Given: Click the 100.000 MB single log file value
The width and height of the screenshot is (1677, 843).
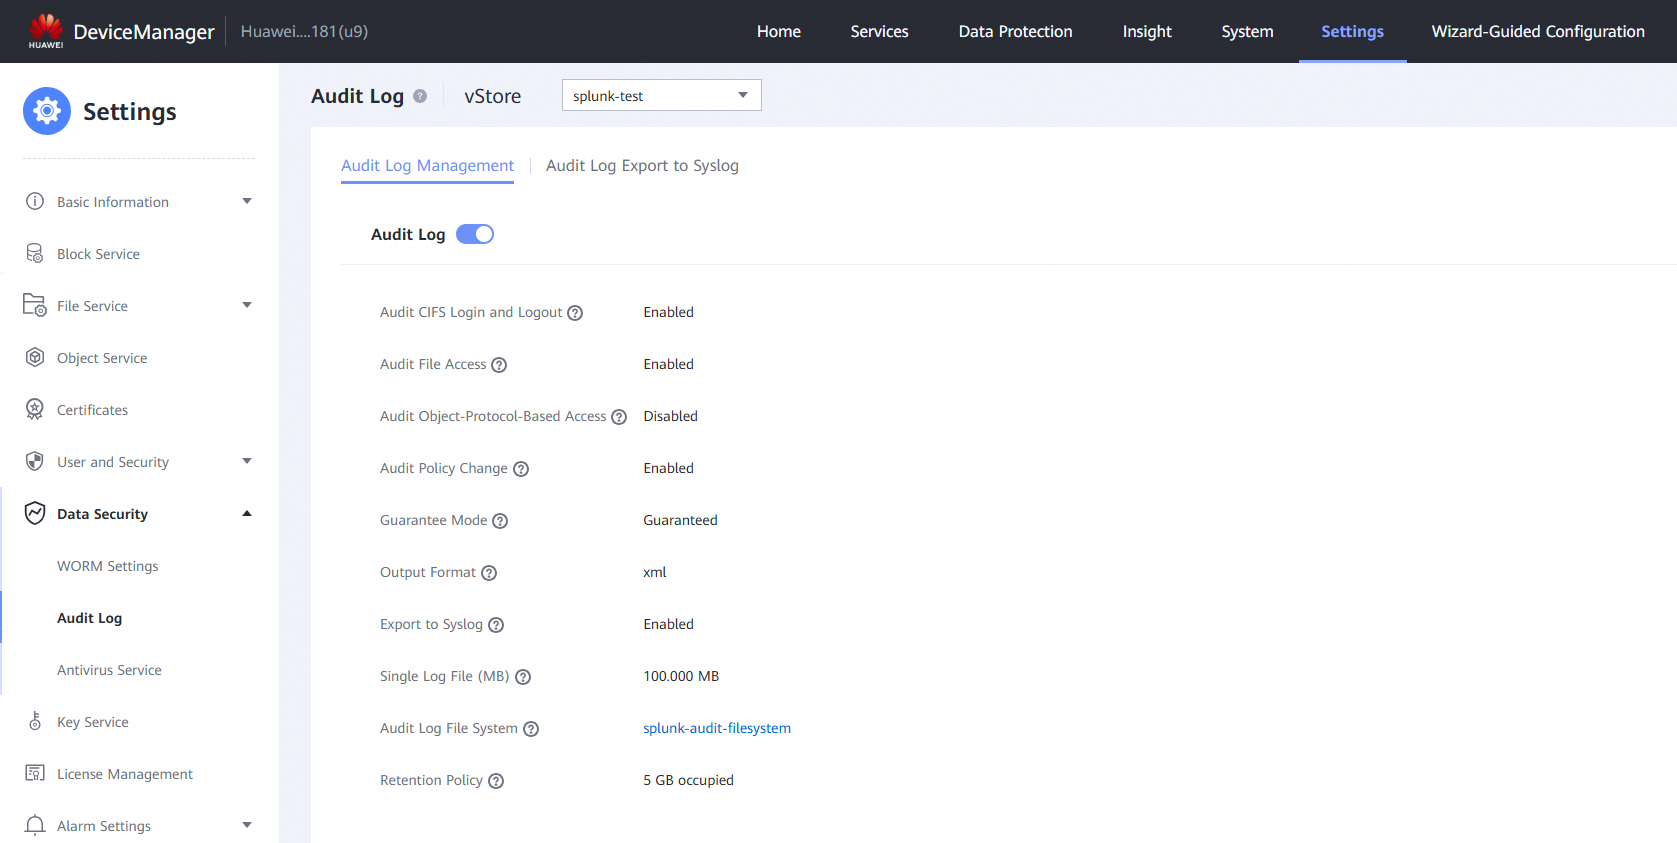Looking at the screenshot, I should 681,676.
